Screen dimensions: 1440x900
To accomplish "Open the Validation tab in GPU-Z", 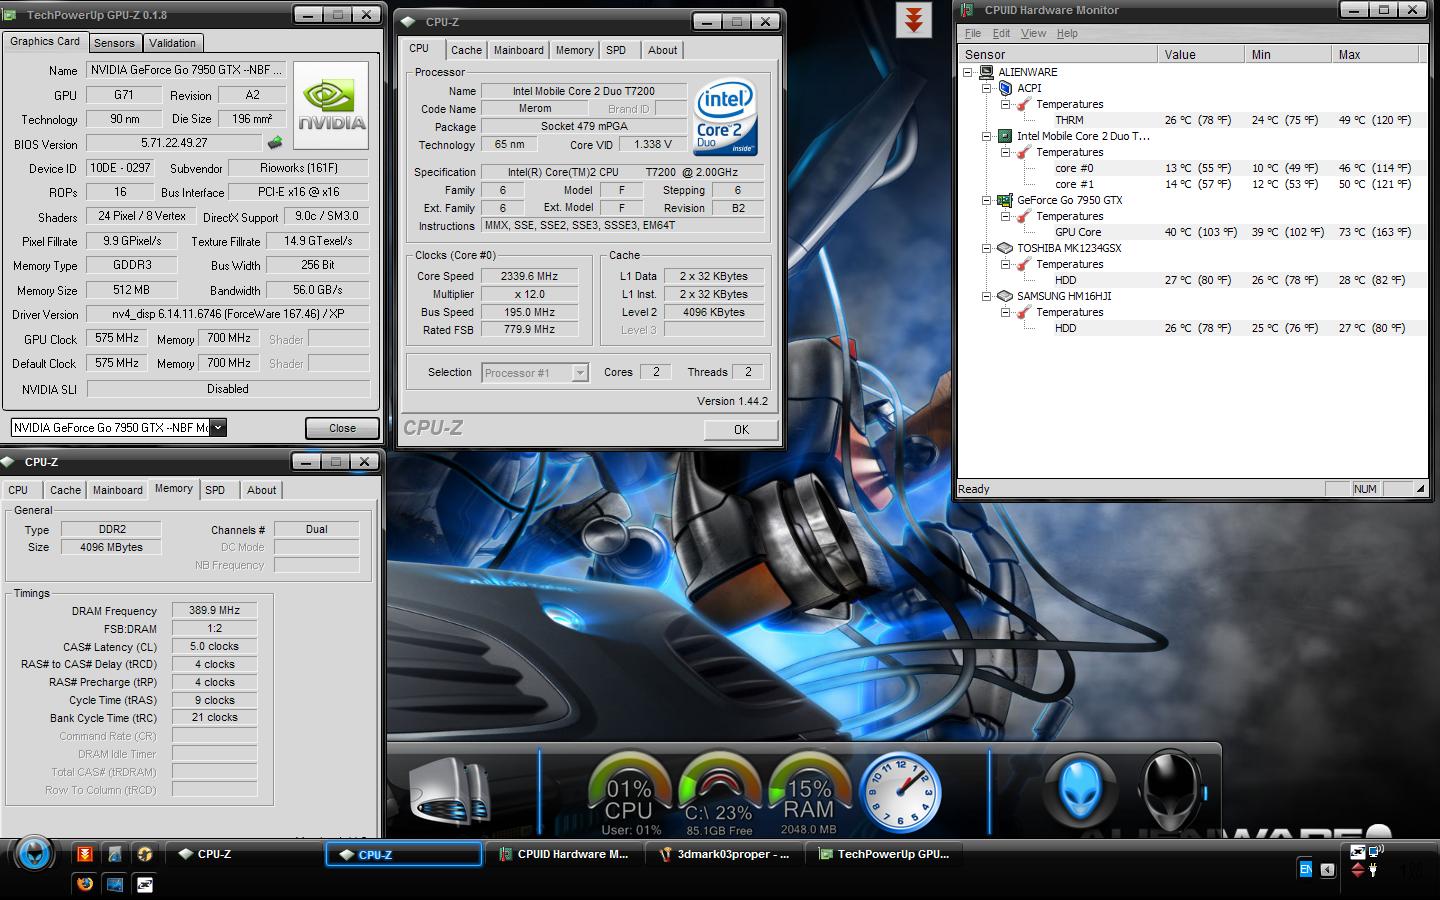I will pyautogui.click(x=172, y=43).
